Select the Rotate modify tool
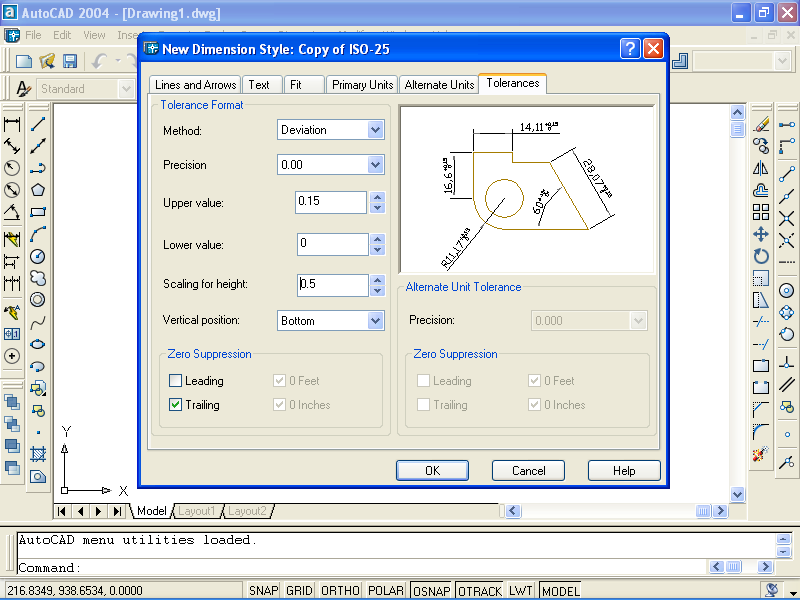Screen dimensions: 800x600 coord(761,256)
